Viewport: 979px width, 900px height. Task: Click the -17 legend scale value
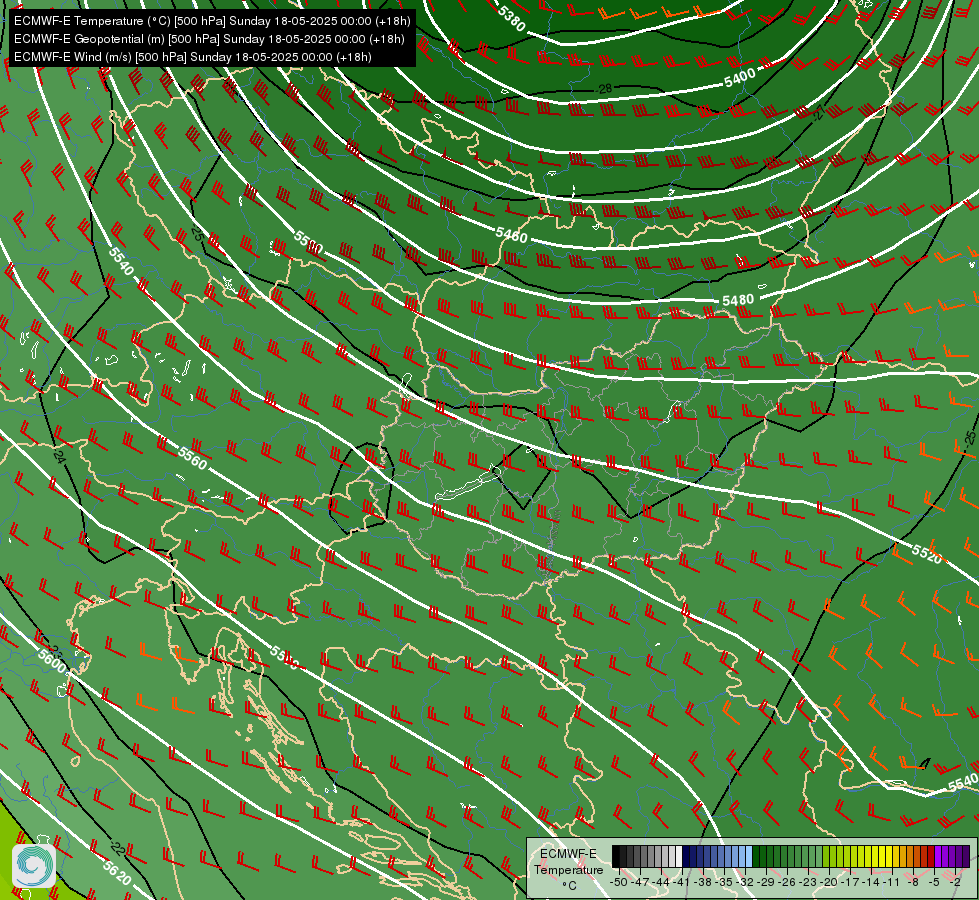point(850,883)
